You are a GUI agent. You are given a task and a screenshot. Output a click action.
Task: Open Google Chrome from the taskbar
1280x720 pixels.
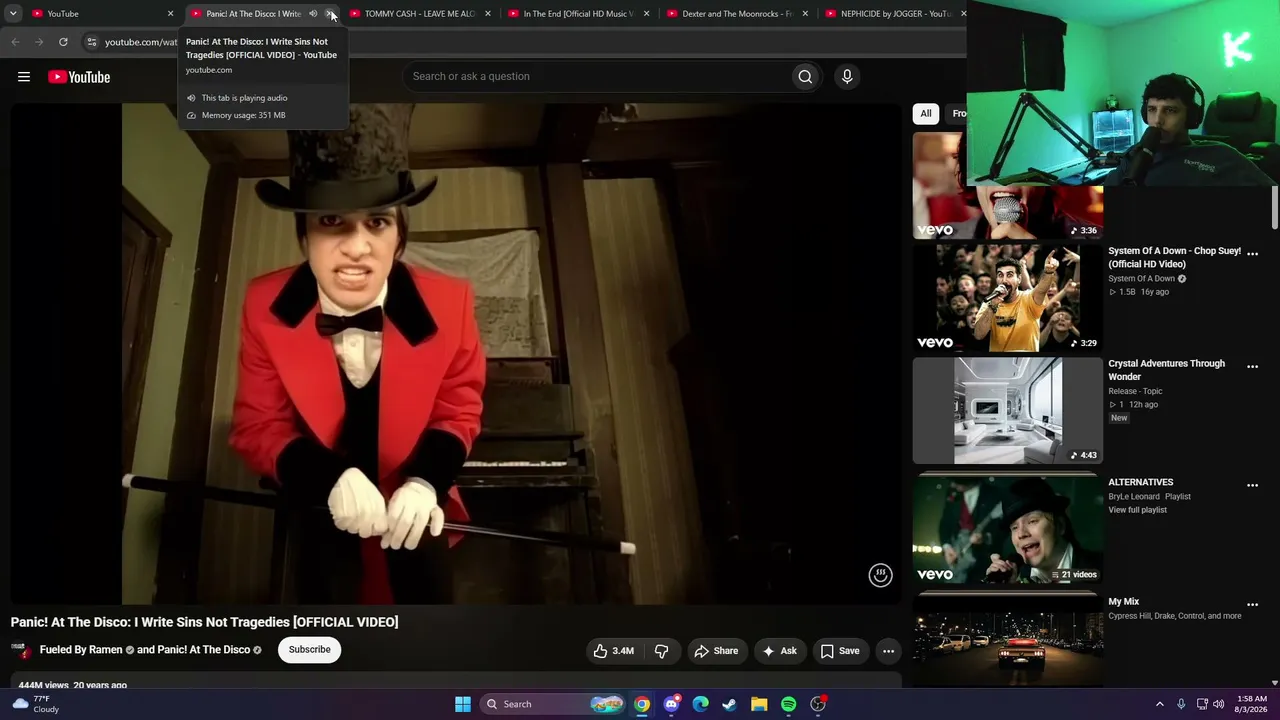click(x=642, y=704)
